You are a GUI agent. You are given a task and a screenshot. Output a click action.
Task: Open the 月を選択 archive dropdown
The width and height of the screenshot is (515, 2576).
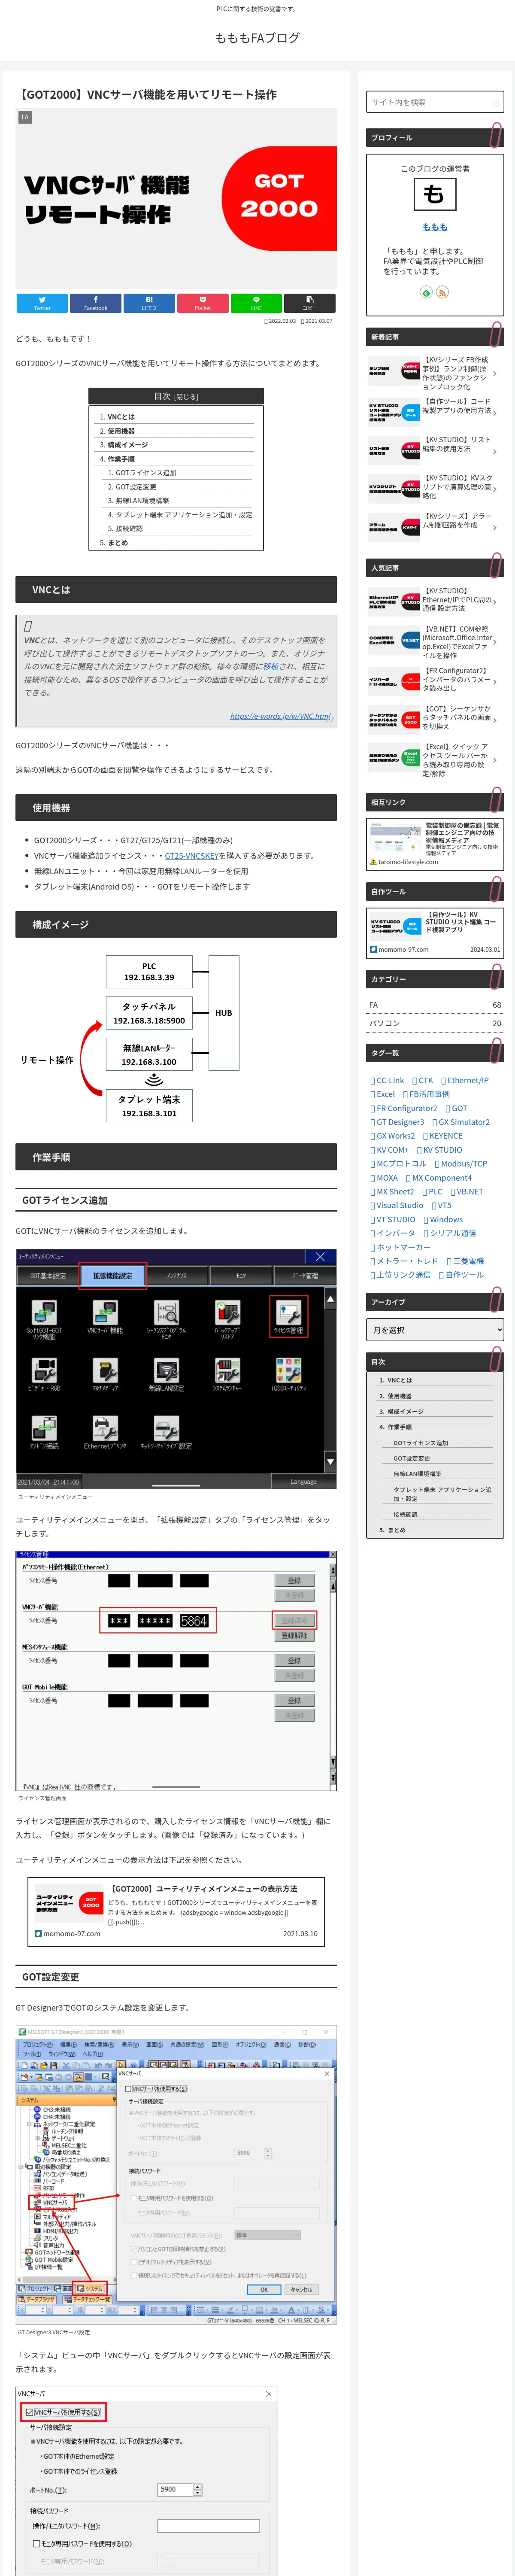[435, 1330]
